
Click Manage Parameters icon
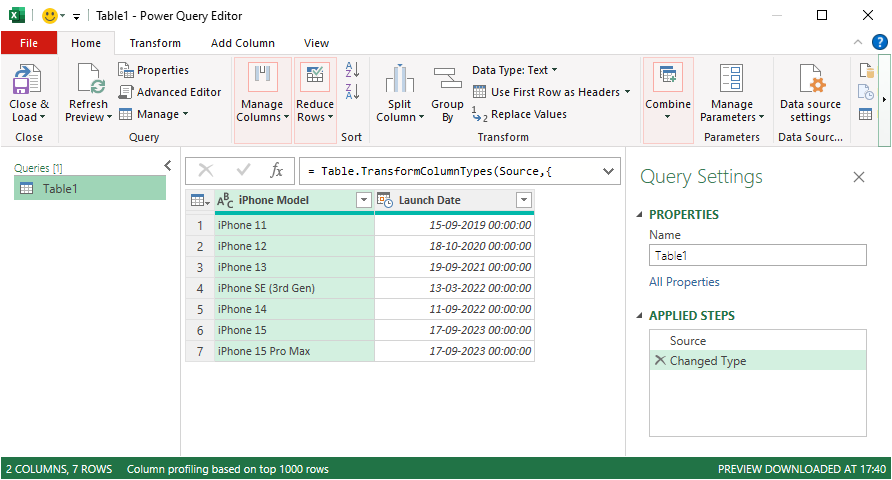tap(732, 78)
